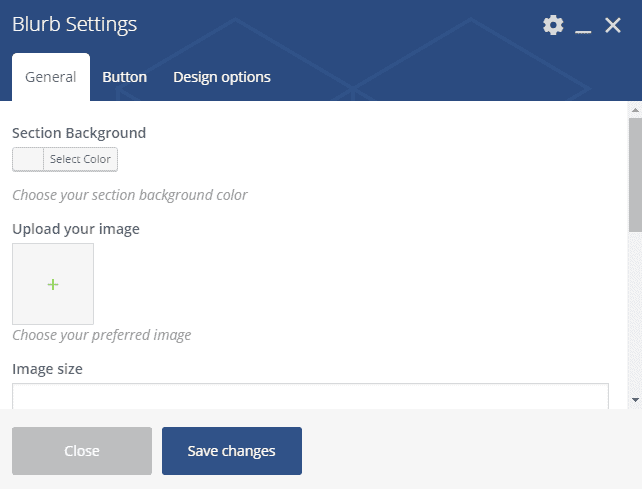642x489 pixels.
Task: Open the Blurb Settings gear menu
Action: point(553,25)
